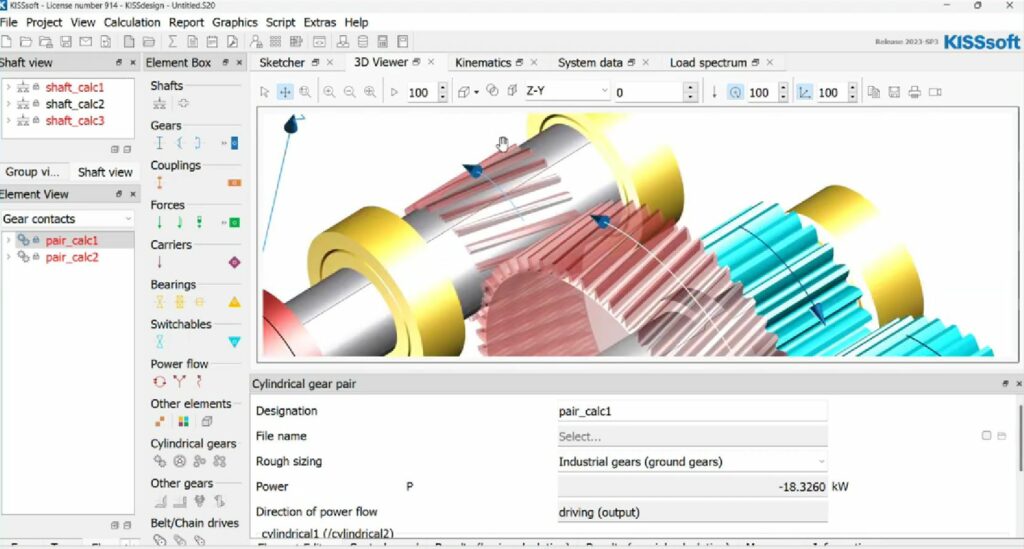Click the pointer select tool in viewer toolbar
The image size is (1024, 549).
pos(265,92)
